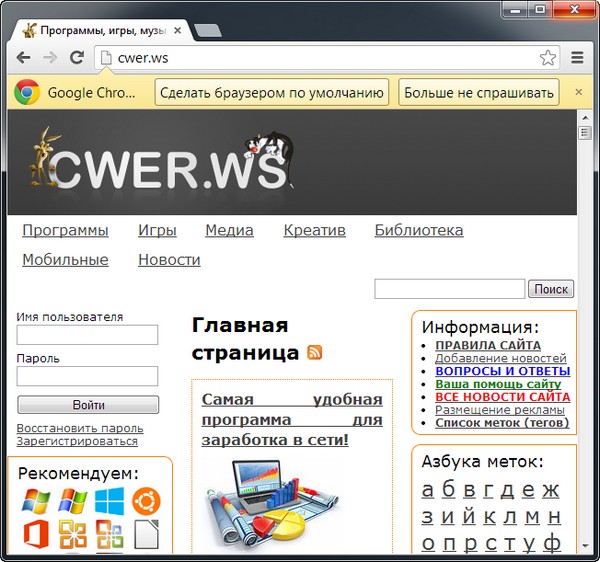Click the Имя пользователя input field
The image size is (600, 562).
click(87, 335)
